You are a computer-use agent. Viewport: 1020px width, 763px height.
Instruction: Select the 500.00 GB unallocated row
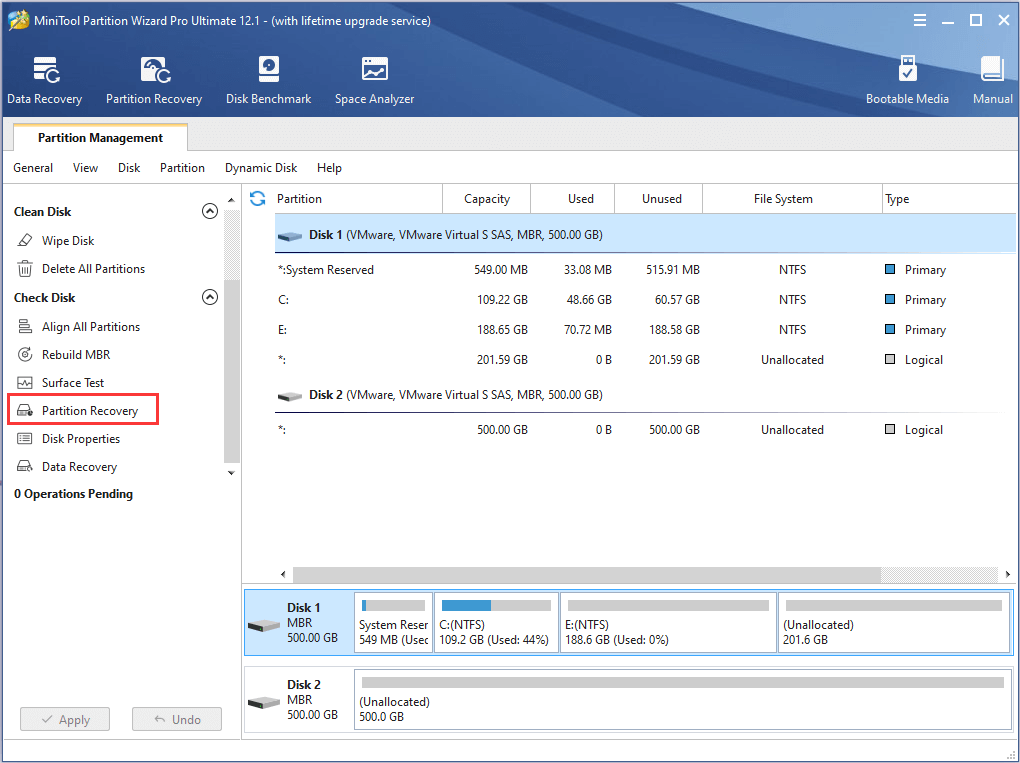(x=645, y=429)
